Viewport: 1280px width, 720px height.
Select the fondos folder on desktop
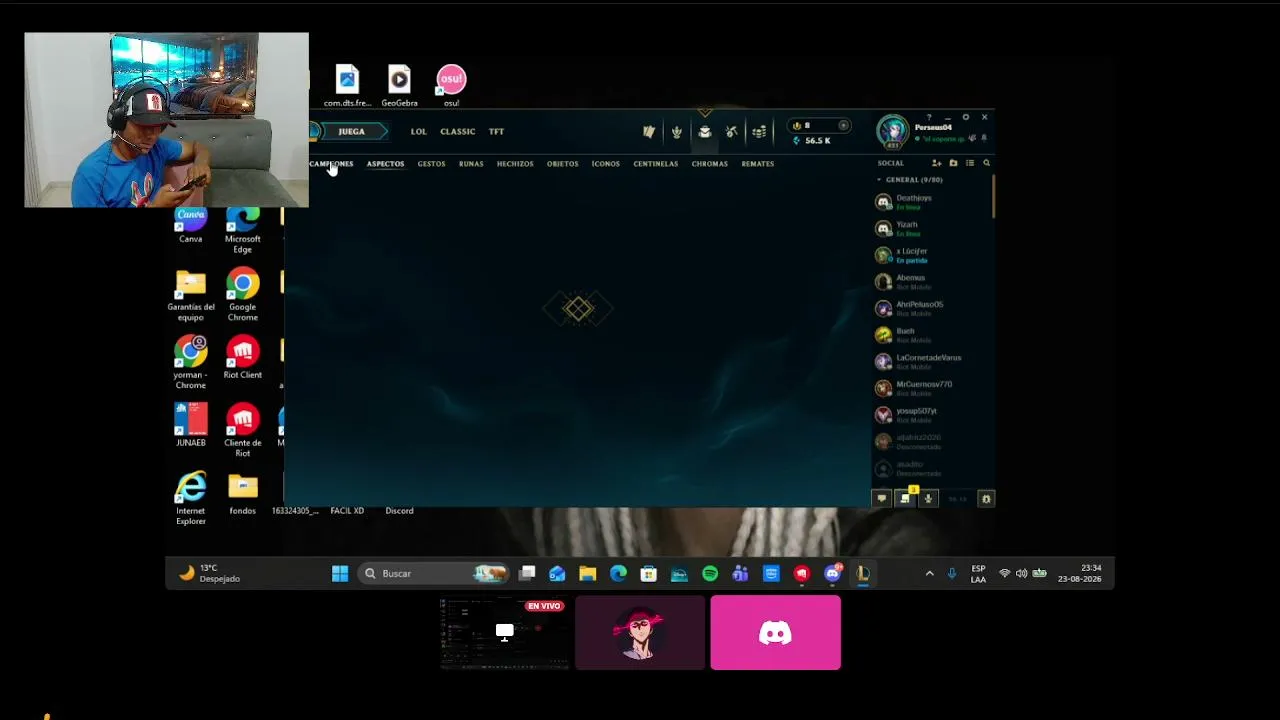click(242, 494)
